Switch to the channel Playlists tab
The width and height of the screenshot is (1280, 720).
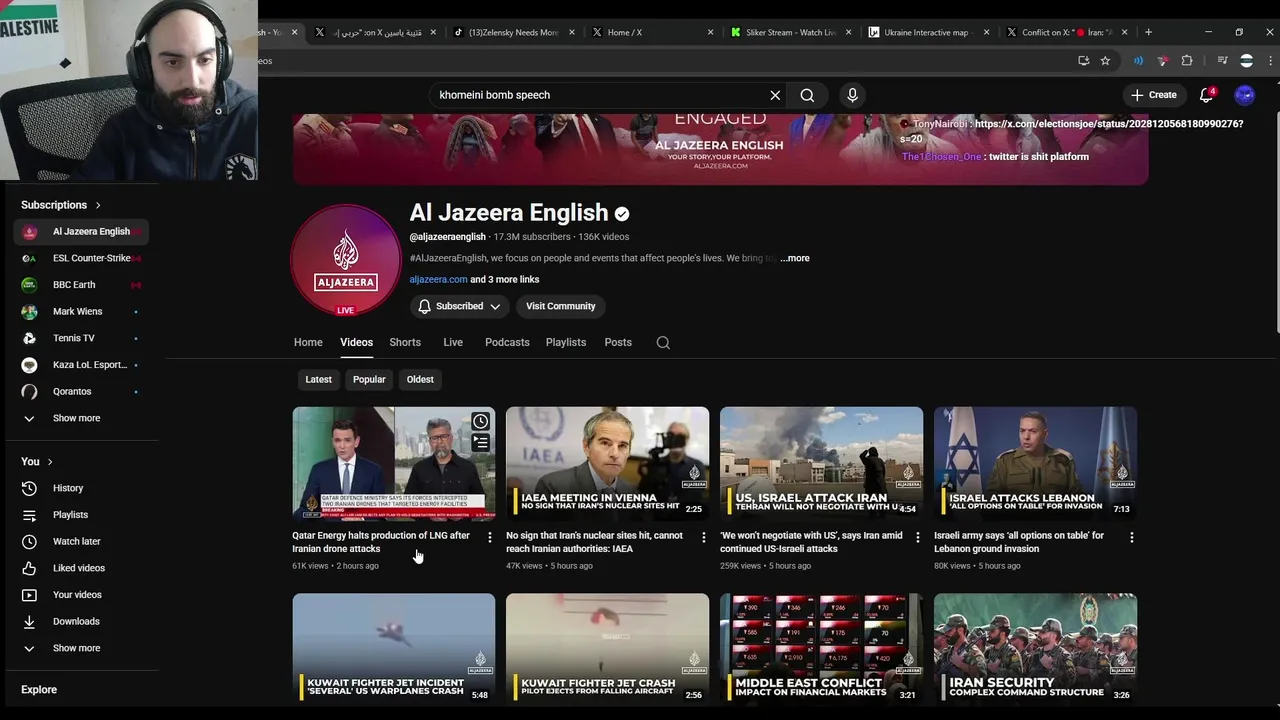pyautogui.click(x=566, y=342)
